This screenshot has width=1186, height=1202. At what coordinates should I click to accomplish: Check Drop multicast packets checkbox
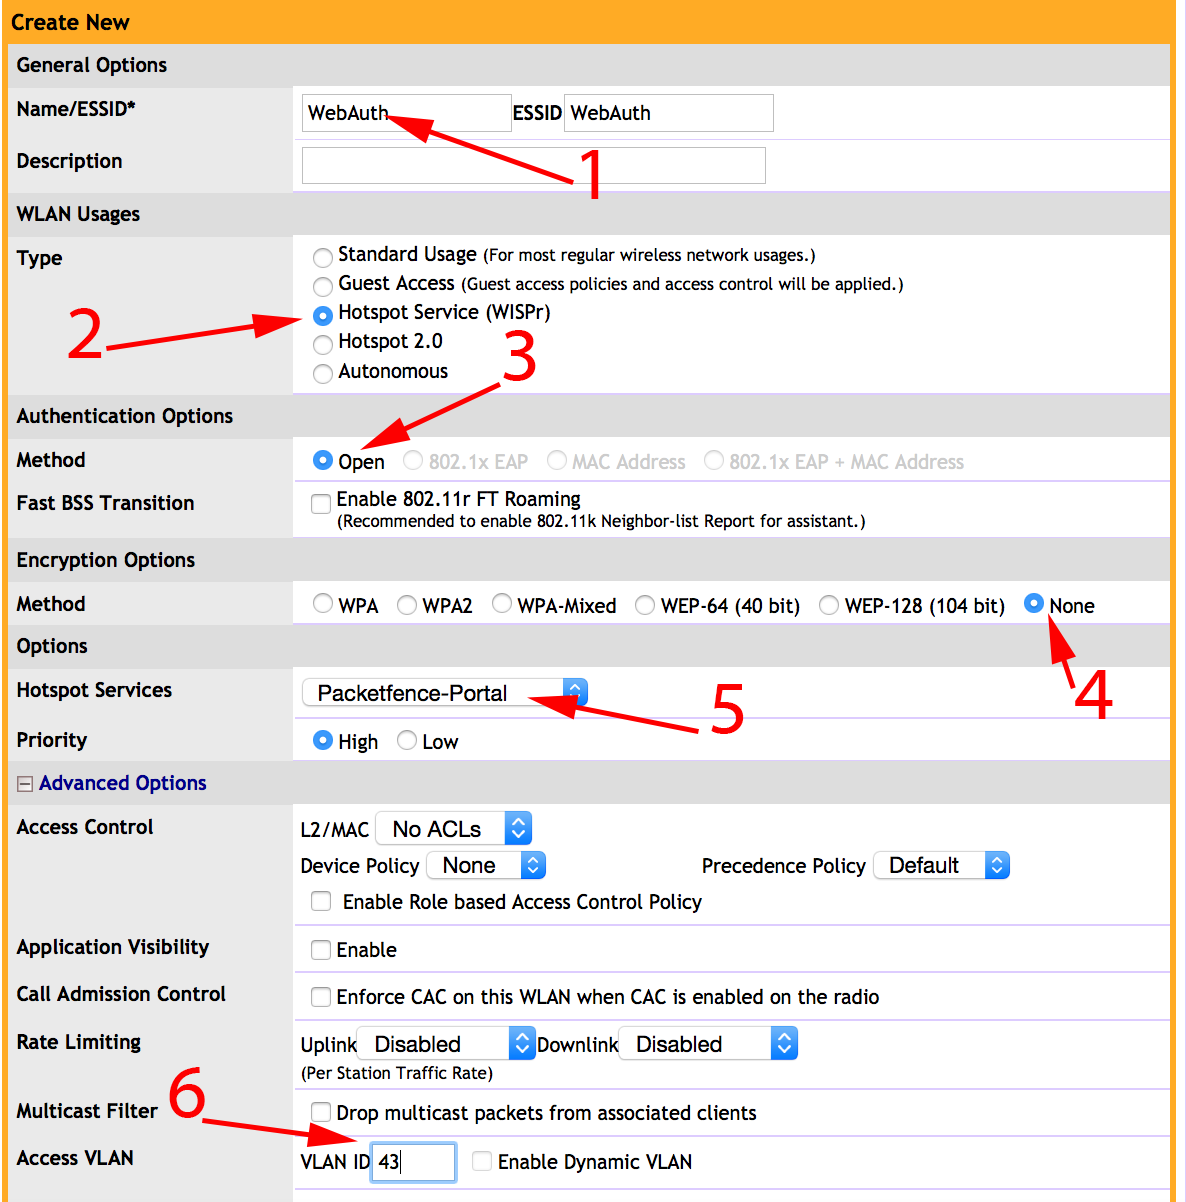click(321, 1113)
